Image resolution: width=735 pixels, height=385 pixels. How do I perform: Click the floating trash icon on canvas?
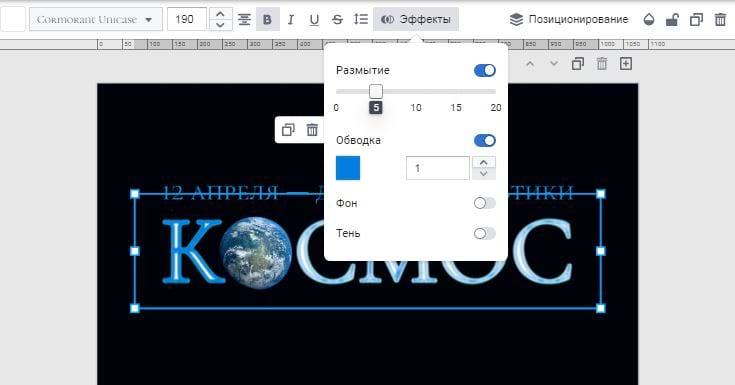(312, 130)
